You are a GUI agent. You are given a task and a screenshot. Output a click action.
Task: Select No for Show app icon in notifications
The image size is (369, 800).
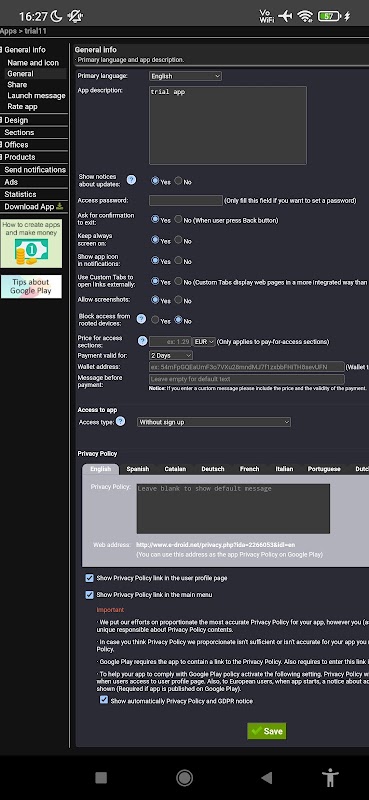point(178,260)
